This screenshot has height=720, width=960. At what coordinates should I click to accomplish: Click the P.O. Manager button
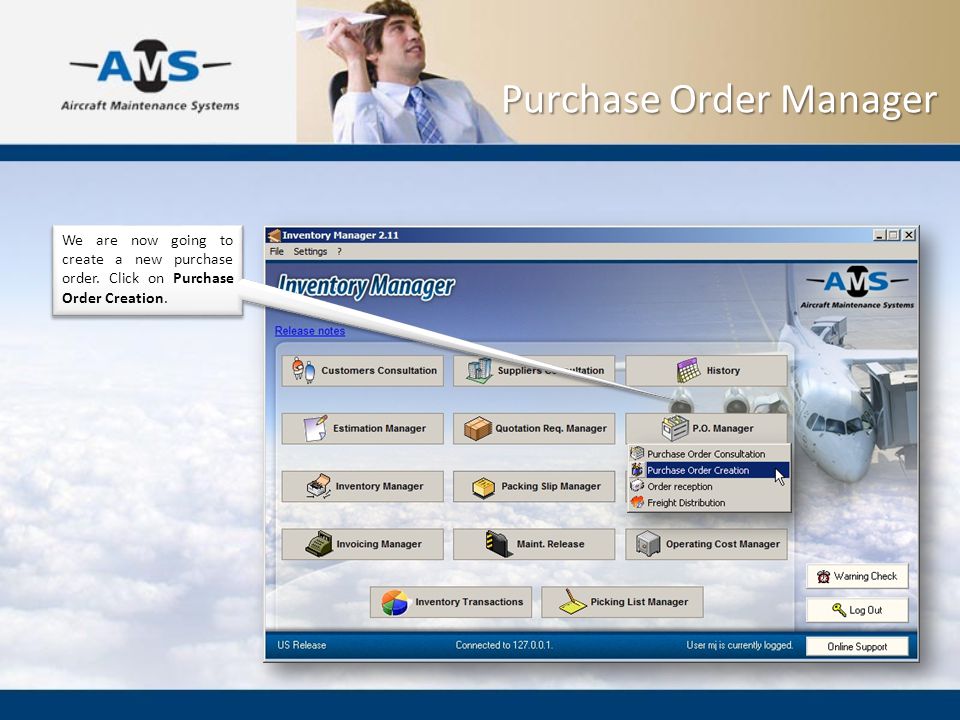pos(706,429)
